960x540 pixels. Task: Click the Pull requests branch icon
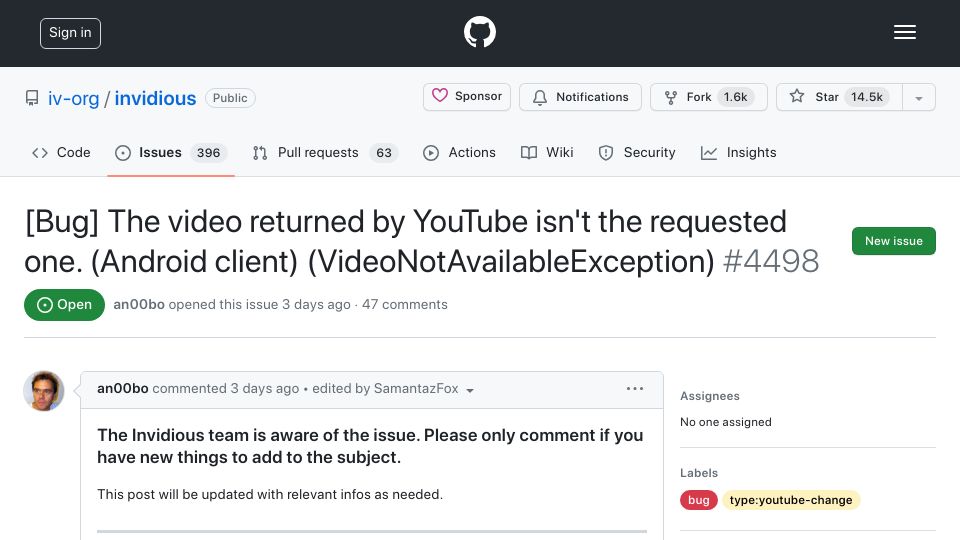(x=260, y=153)
